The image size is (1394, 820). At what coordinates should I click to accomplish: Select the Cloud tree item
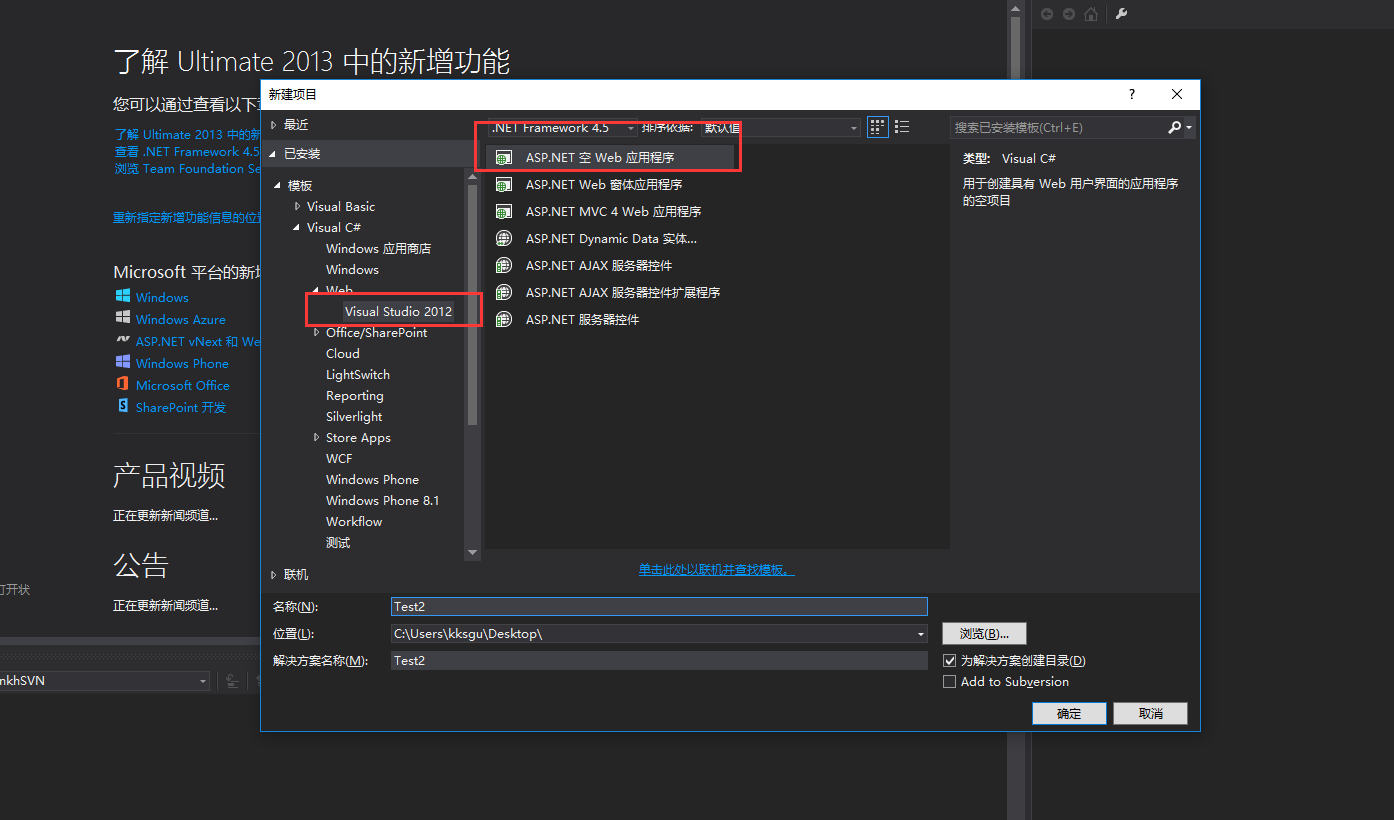(x=343, y=354)
